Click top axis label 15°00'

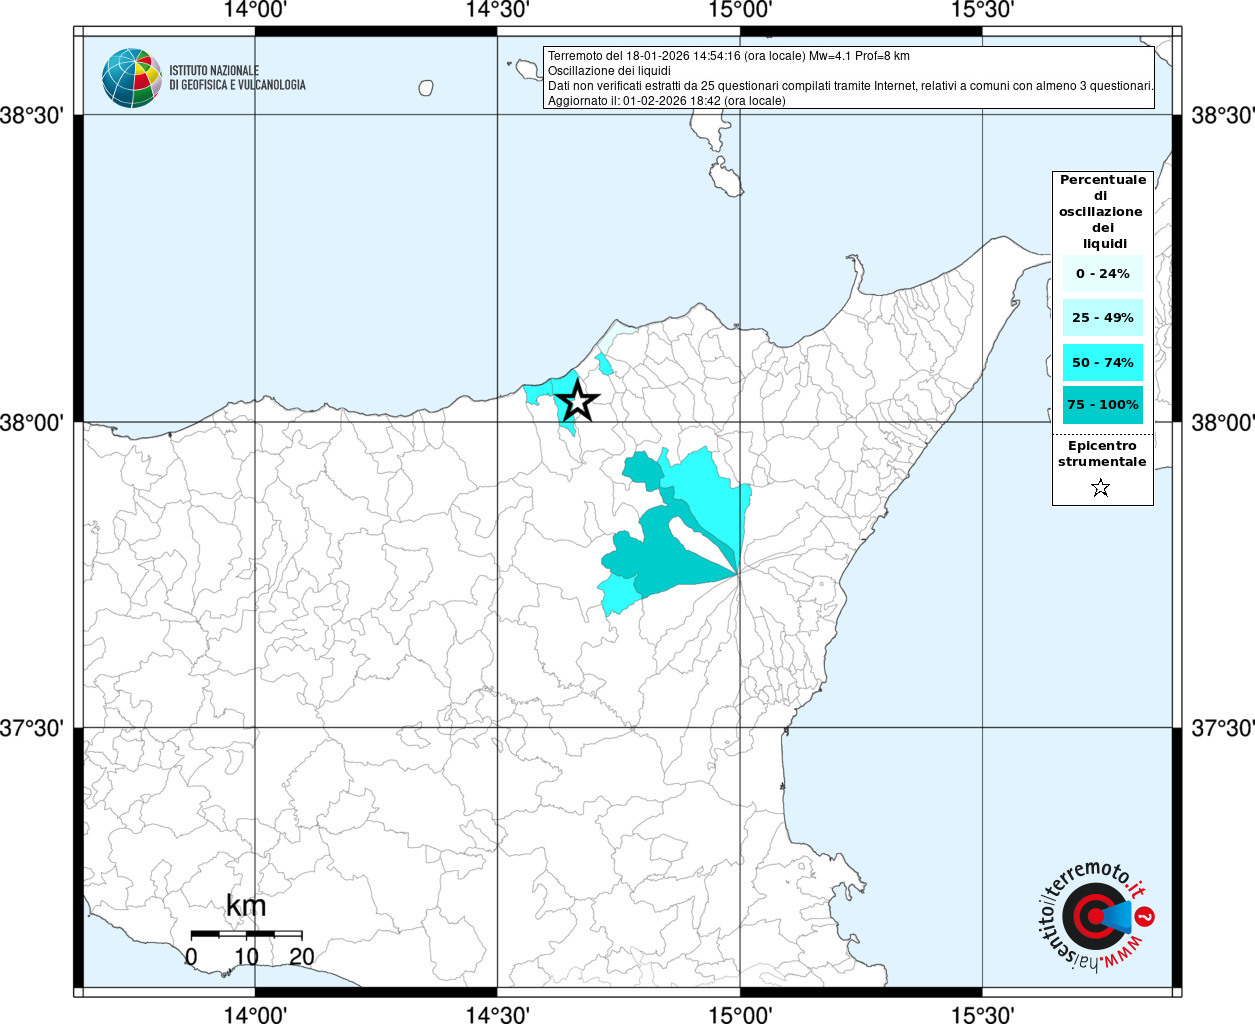740,11
